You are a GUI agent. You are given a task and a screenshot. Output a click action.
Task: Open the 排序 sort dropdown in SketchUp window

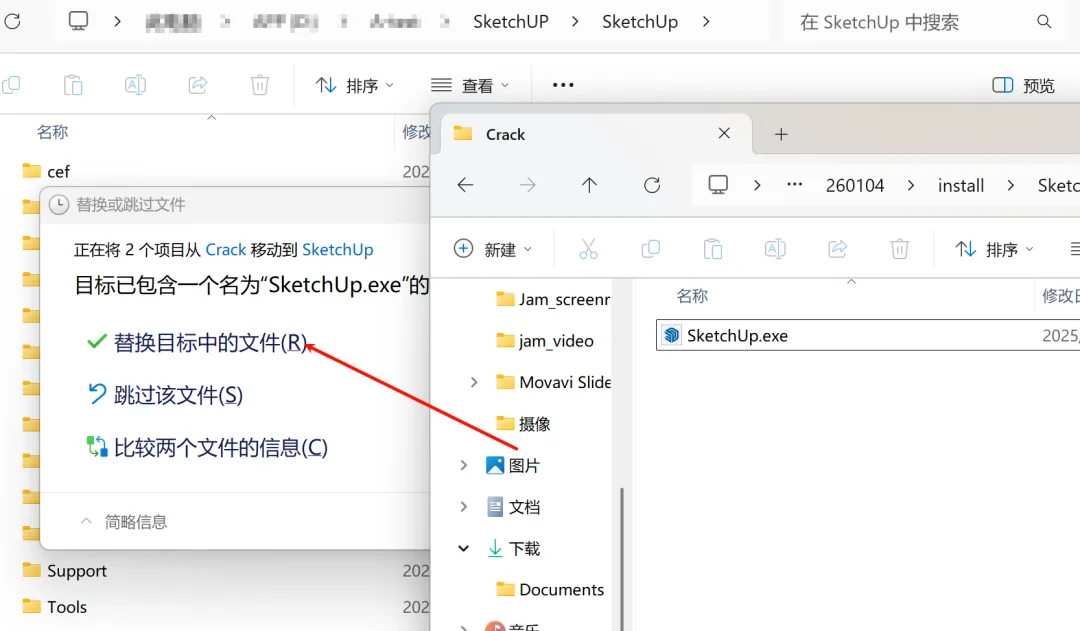tap(355, 85)
